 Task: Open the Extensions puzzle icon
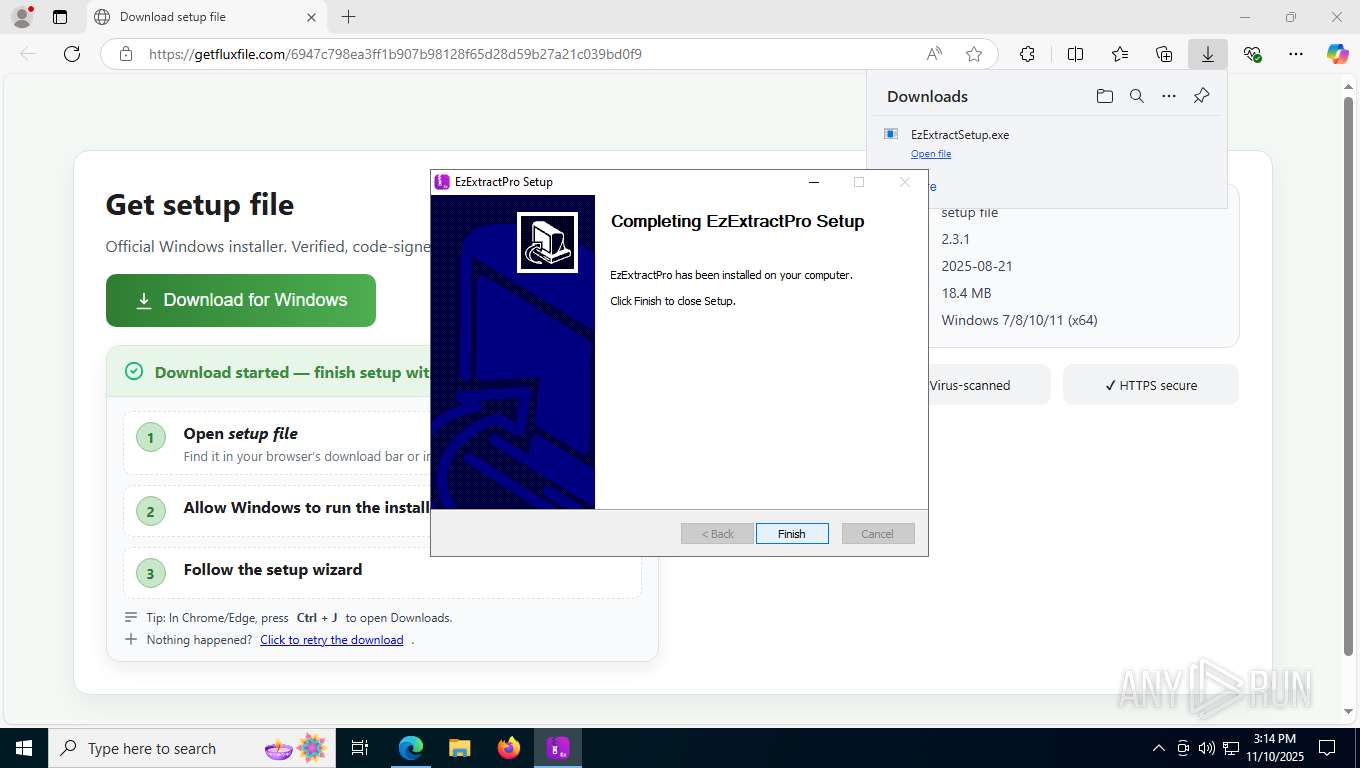pyautogui.click(x=1027, y=54)
